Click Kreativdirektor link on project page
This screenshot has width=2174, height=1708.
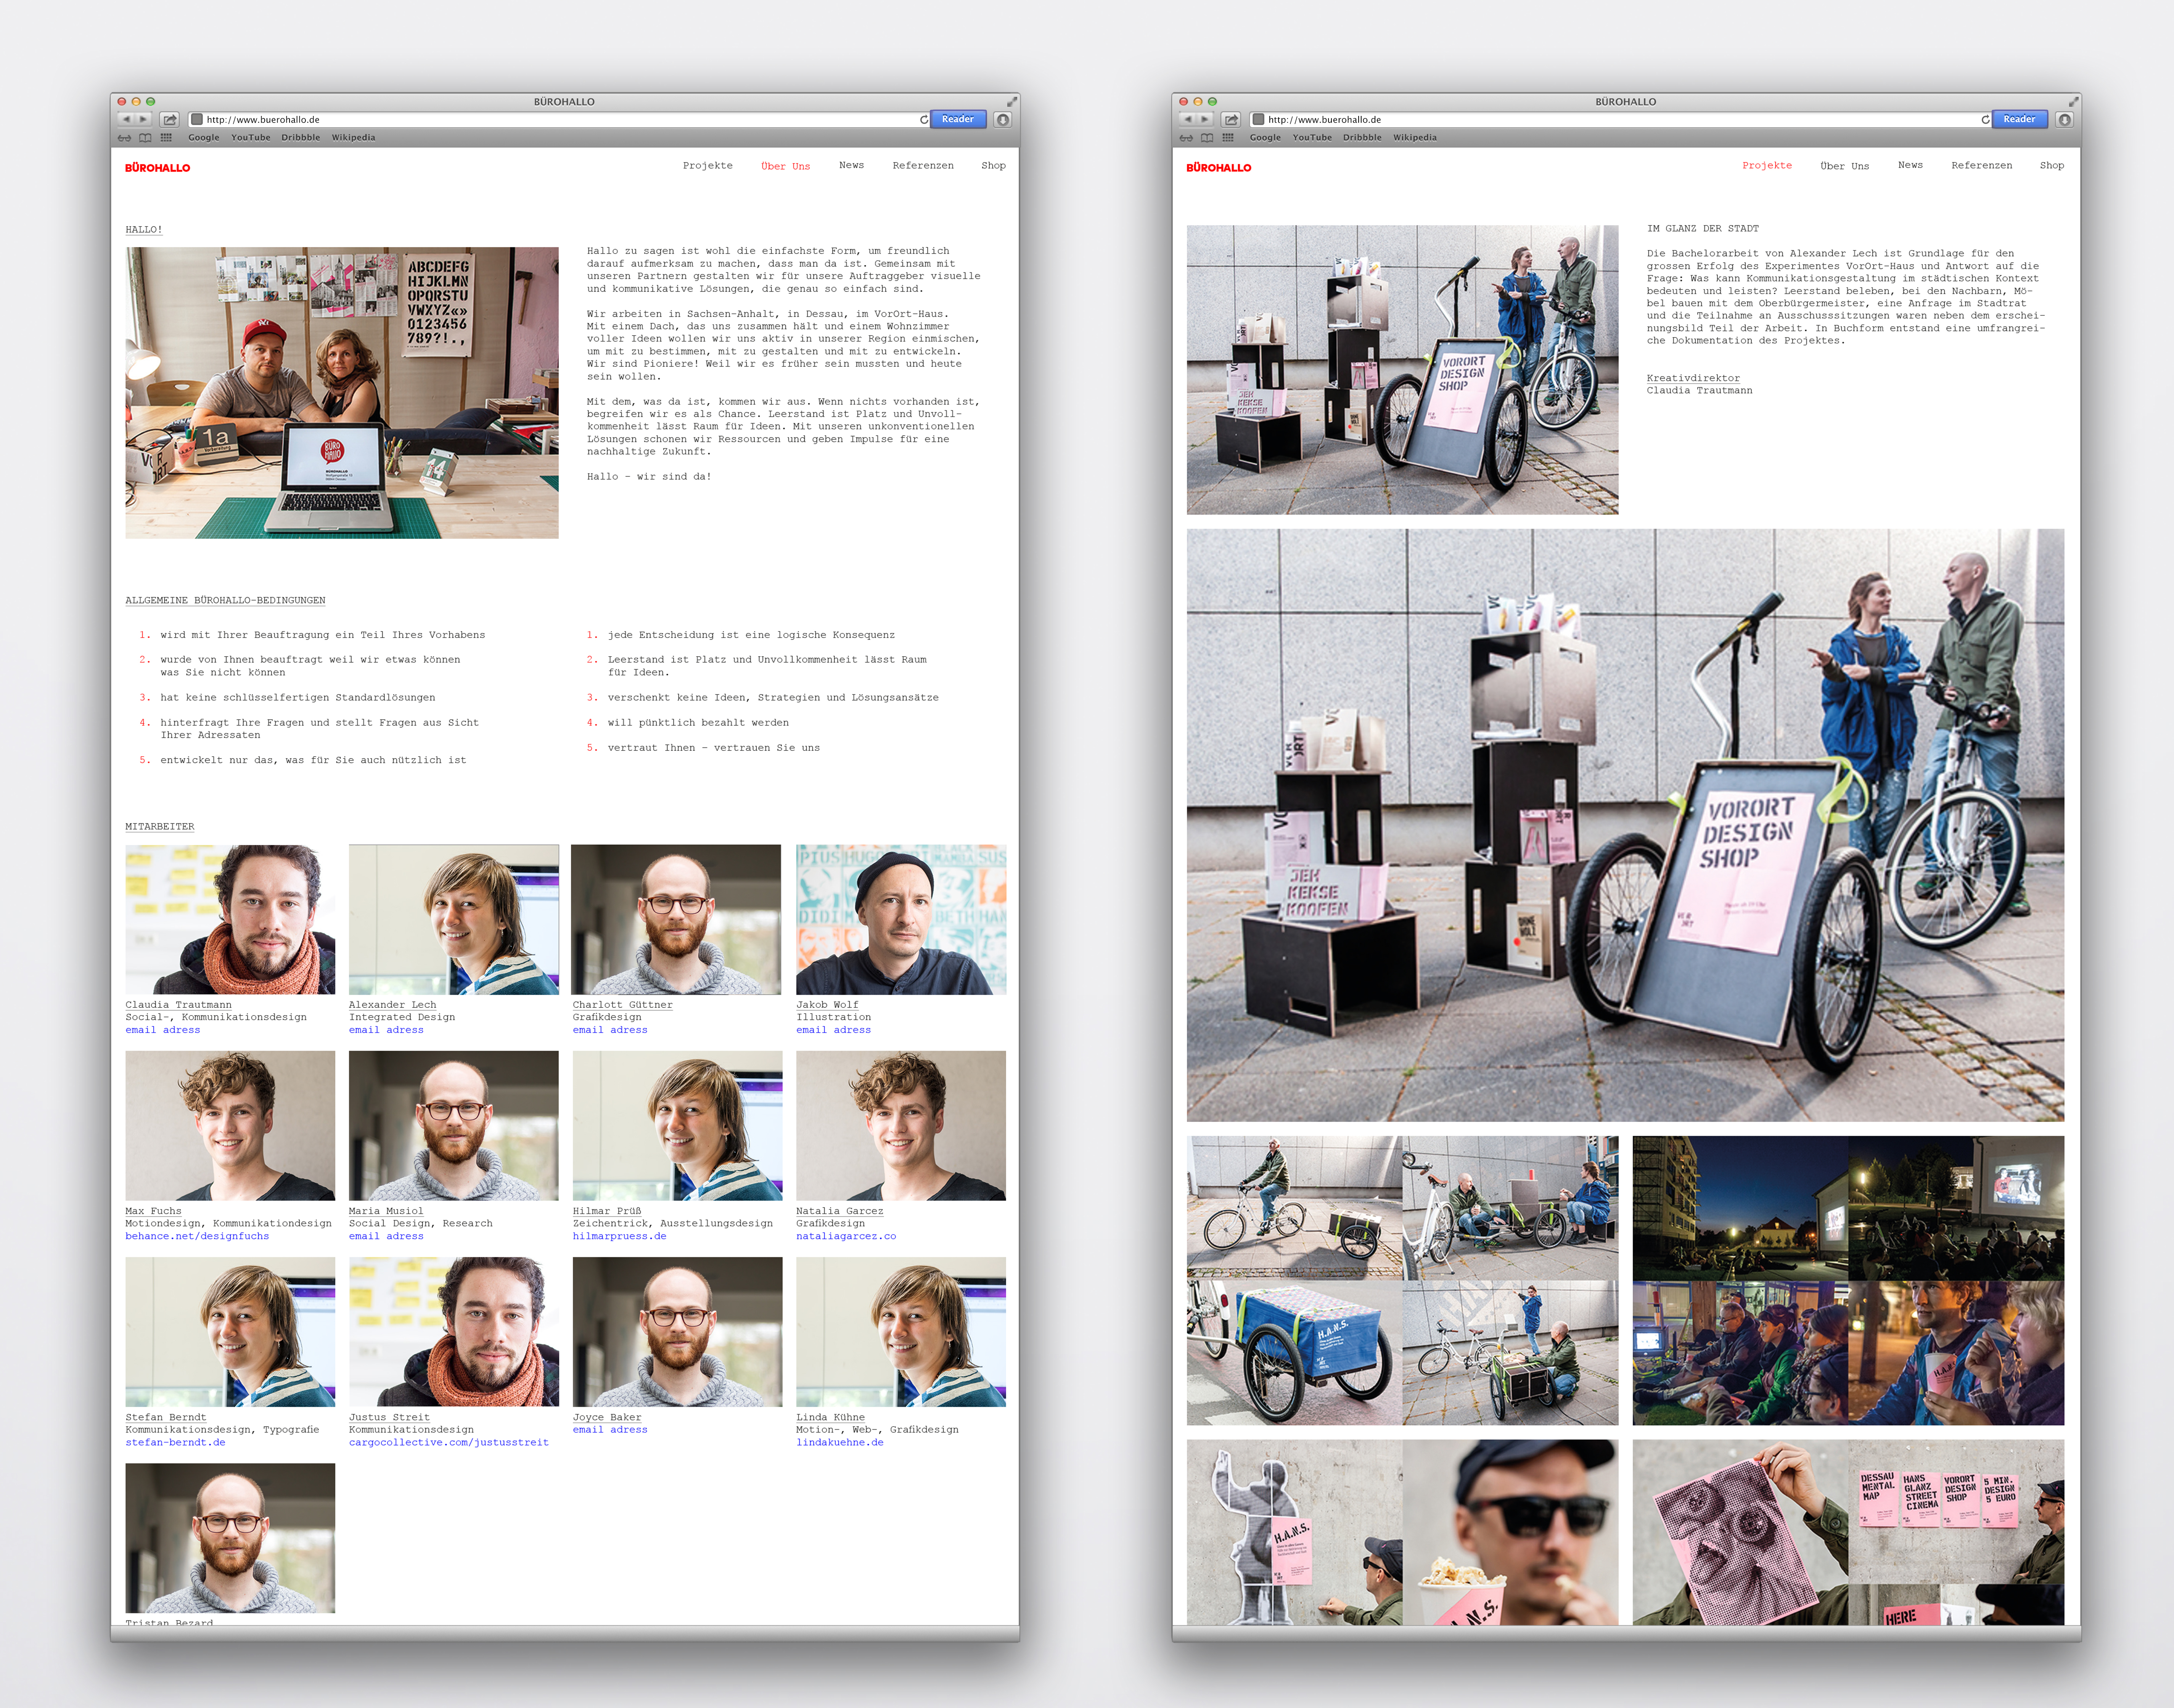1693,378
